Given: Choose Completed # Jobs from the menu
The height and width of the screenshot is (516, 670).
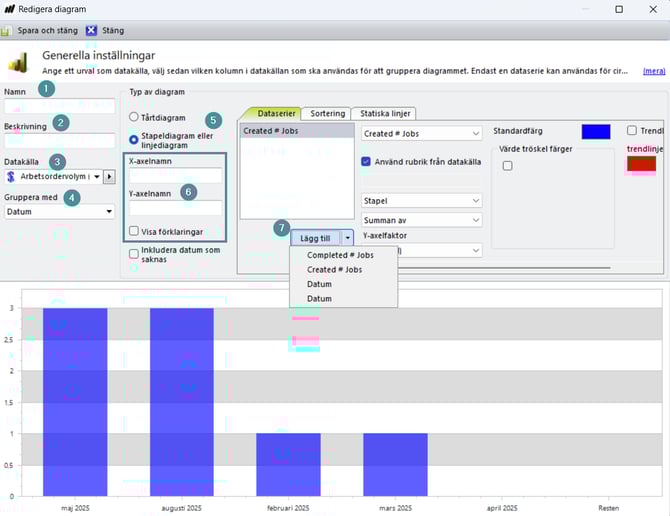Looking at the screenshot, I should [340, 255].
